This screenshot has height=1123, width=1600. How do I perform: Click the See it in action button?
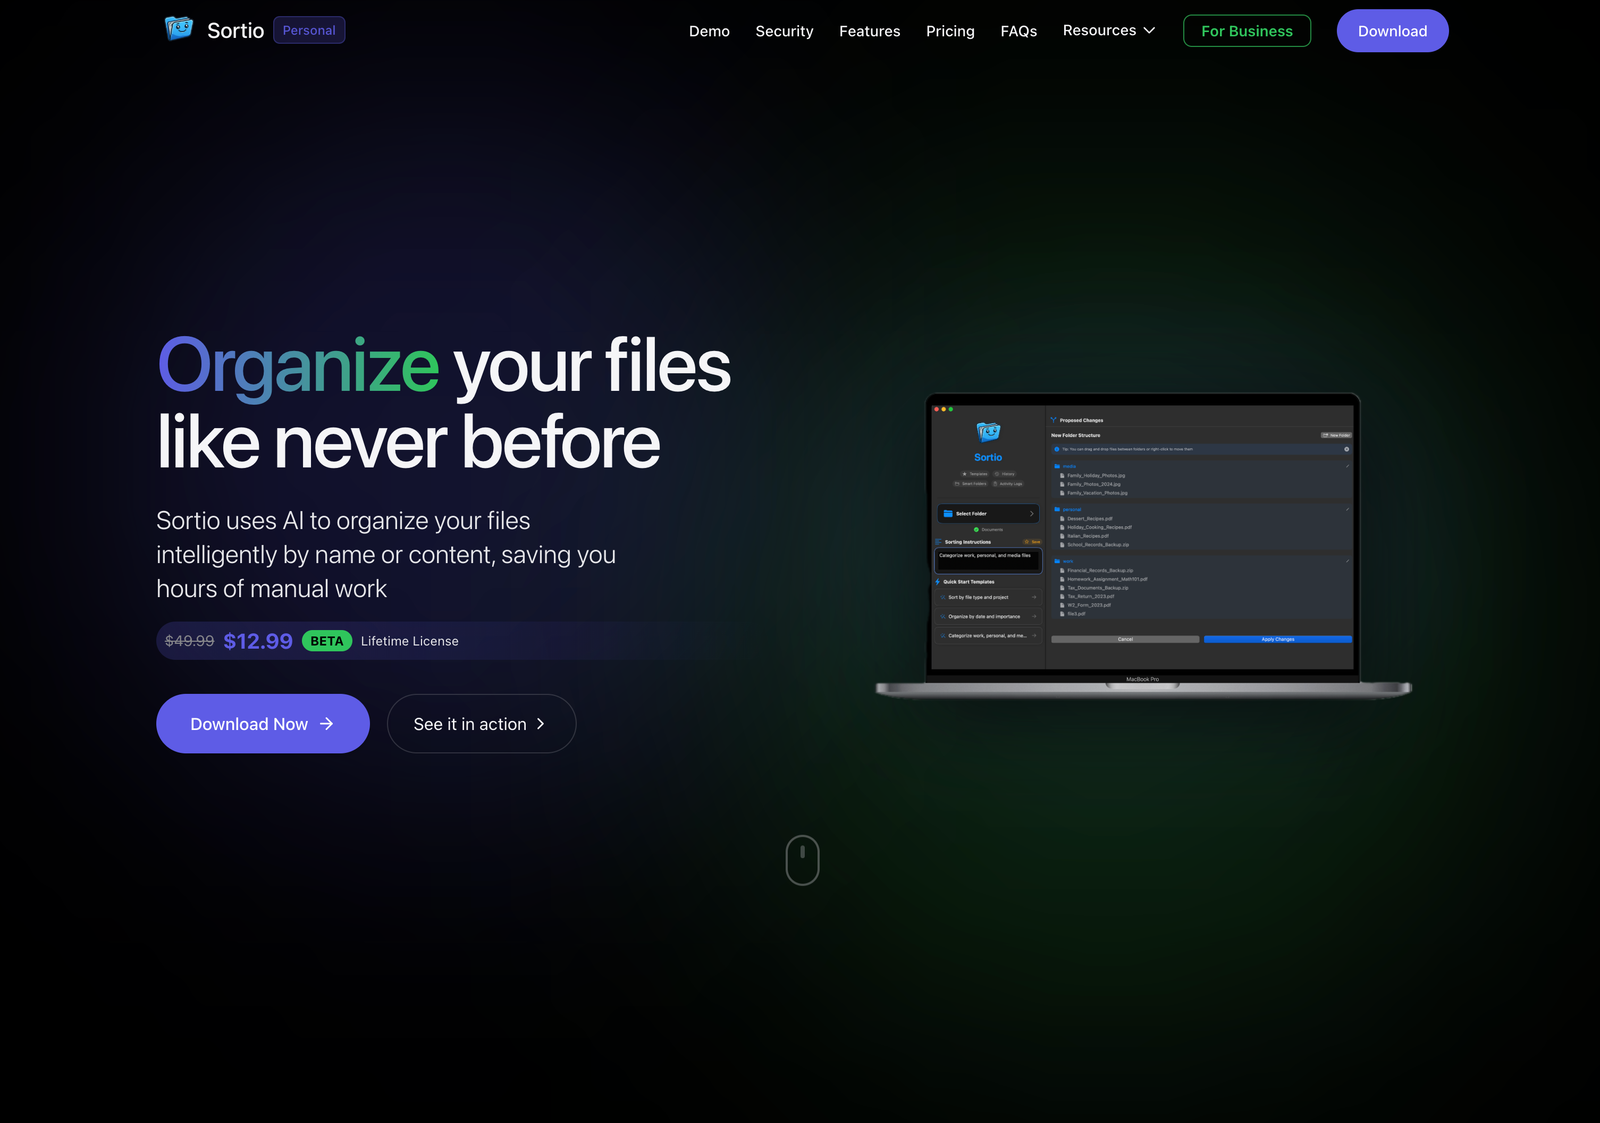pyautogui.click(x=481, y=724)
